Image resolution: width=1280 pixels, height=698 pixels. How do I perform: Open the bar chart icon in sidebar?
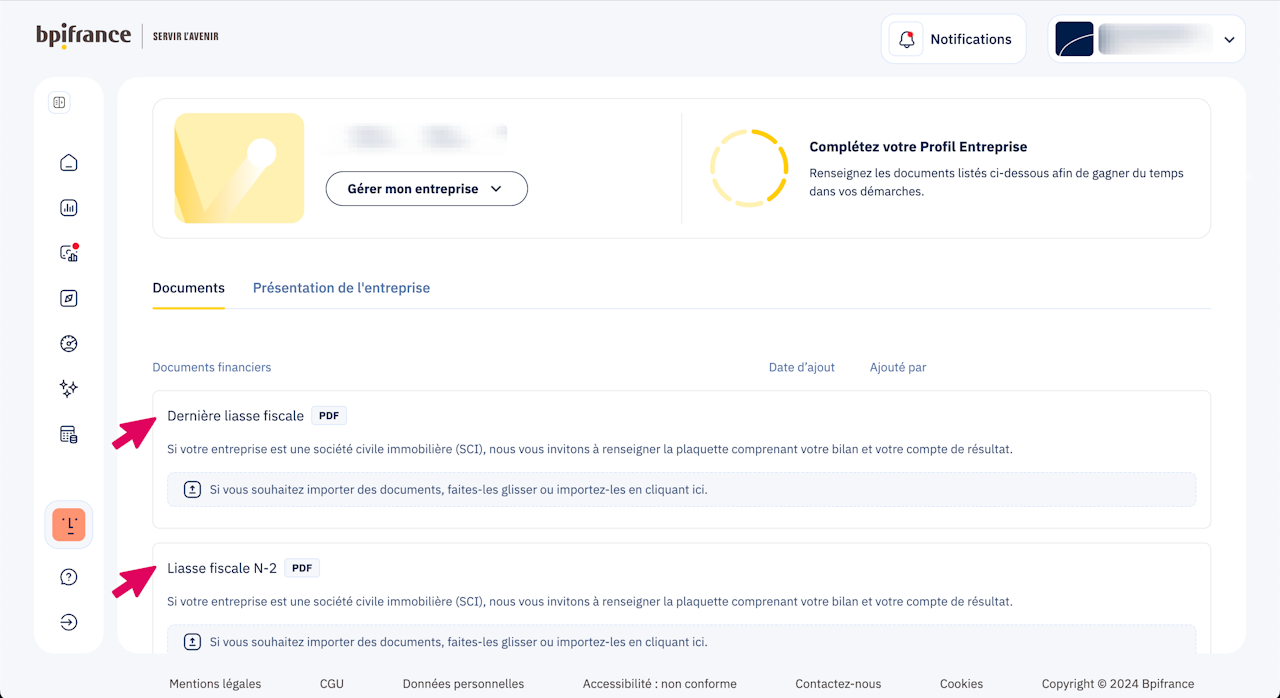click(69, 208)
